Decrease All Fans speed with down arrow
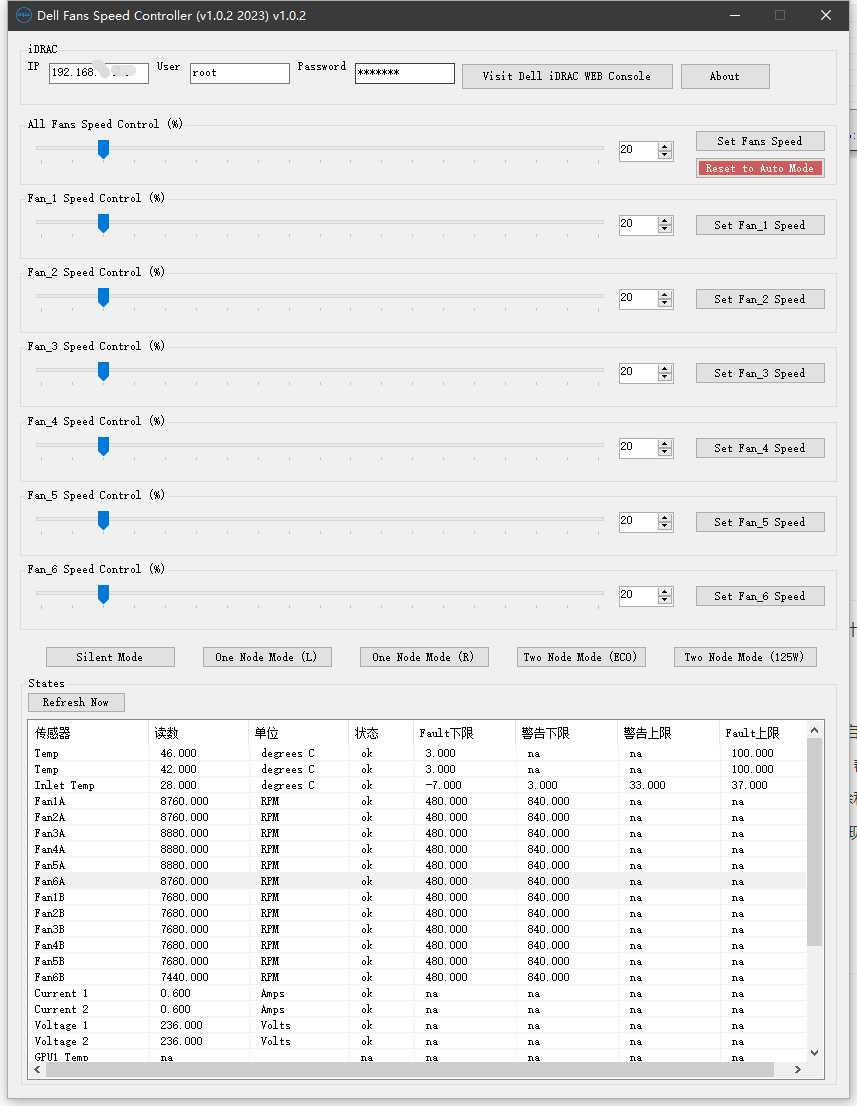The image size is (857, 1106). pos(664,154)
